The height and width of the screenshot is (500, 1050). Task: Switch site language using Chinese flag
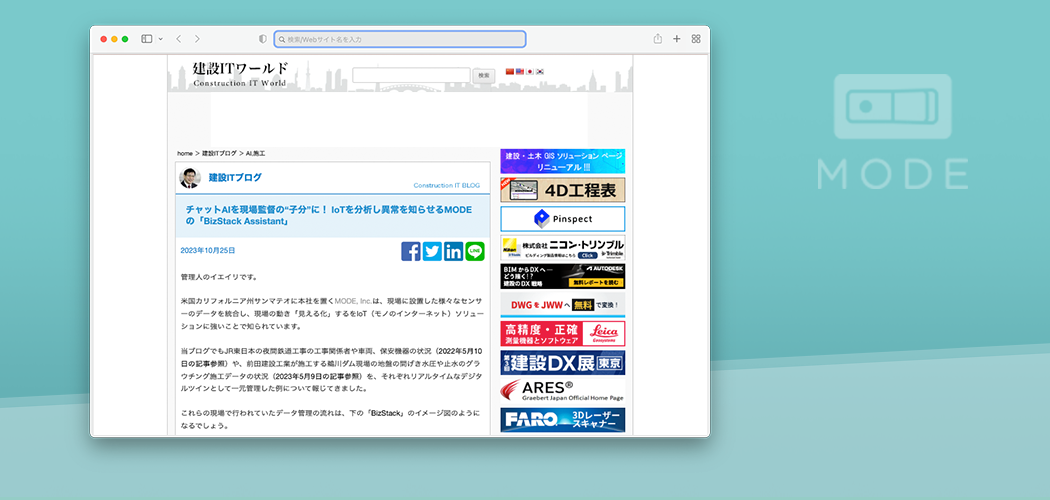[x=510, y=72]
